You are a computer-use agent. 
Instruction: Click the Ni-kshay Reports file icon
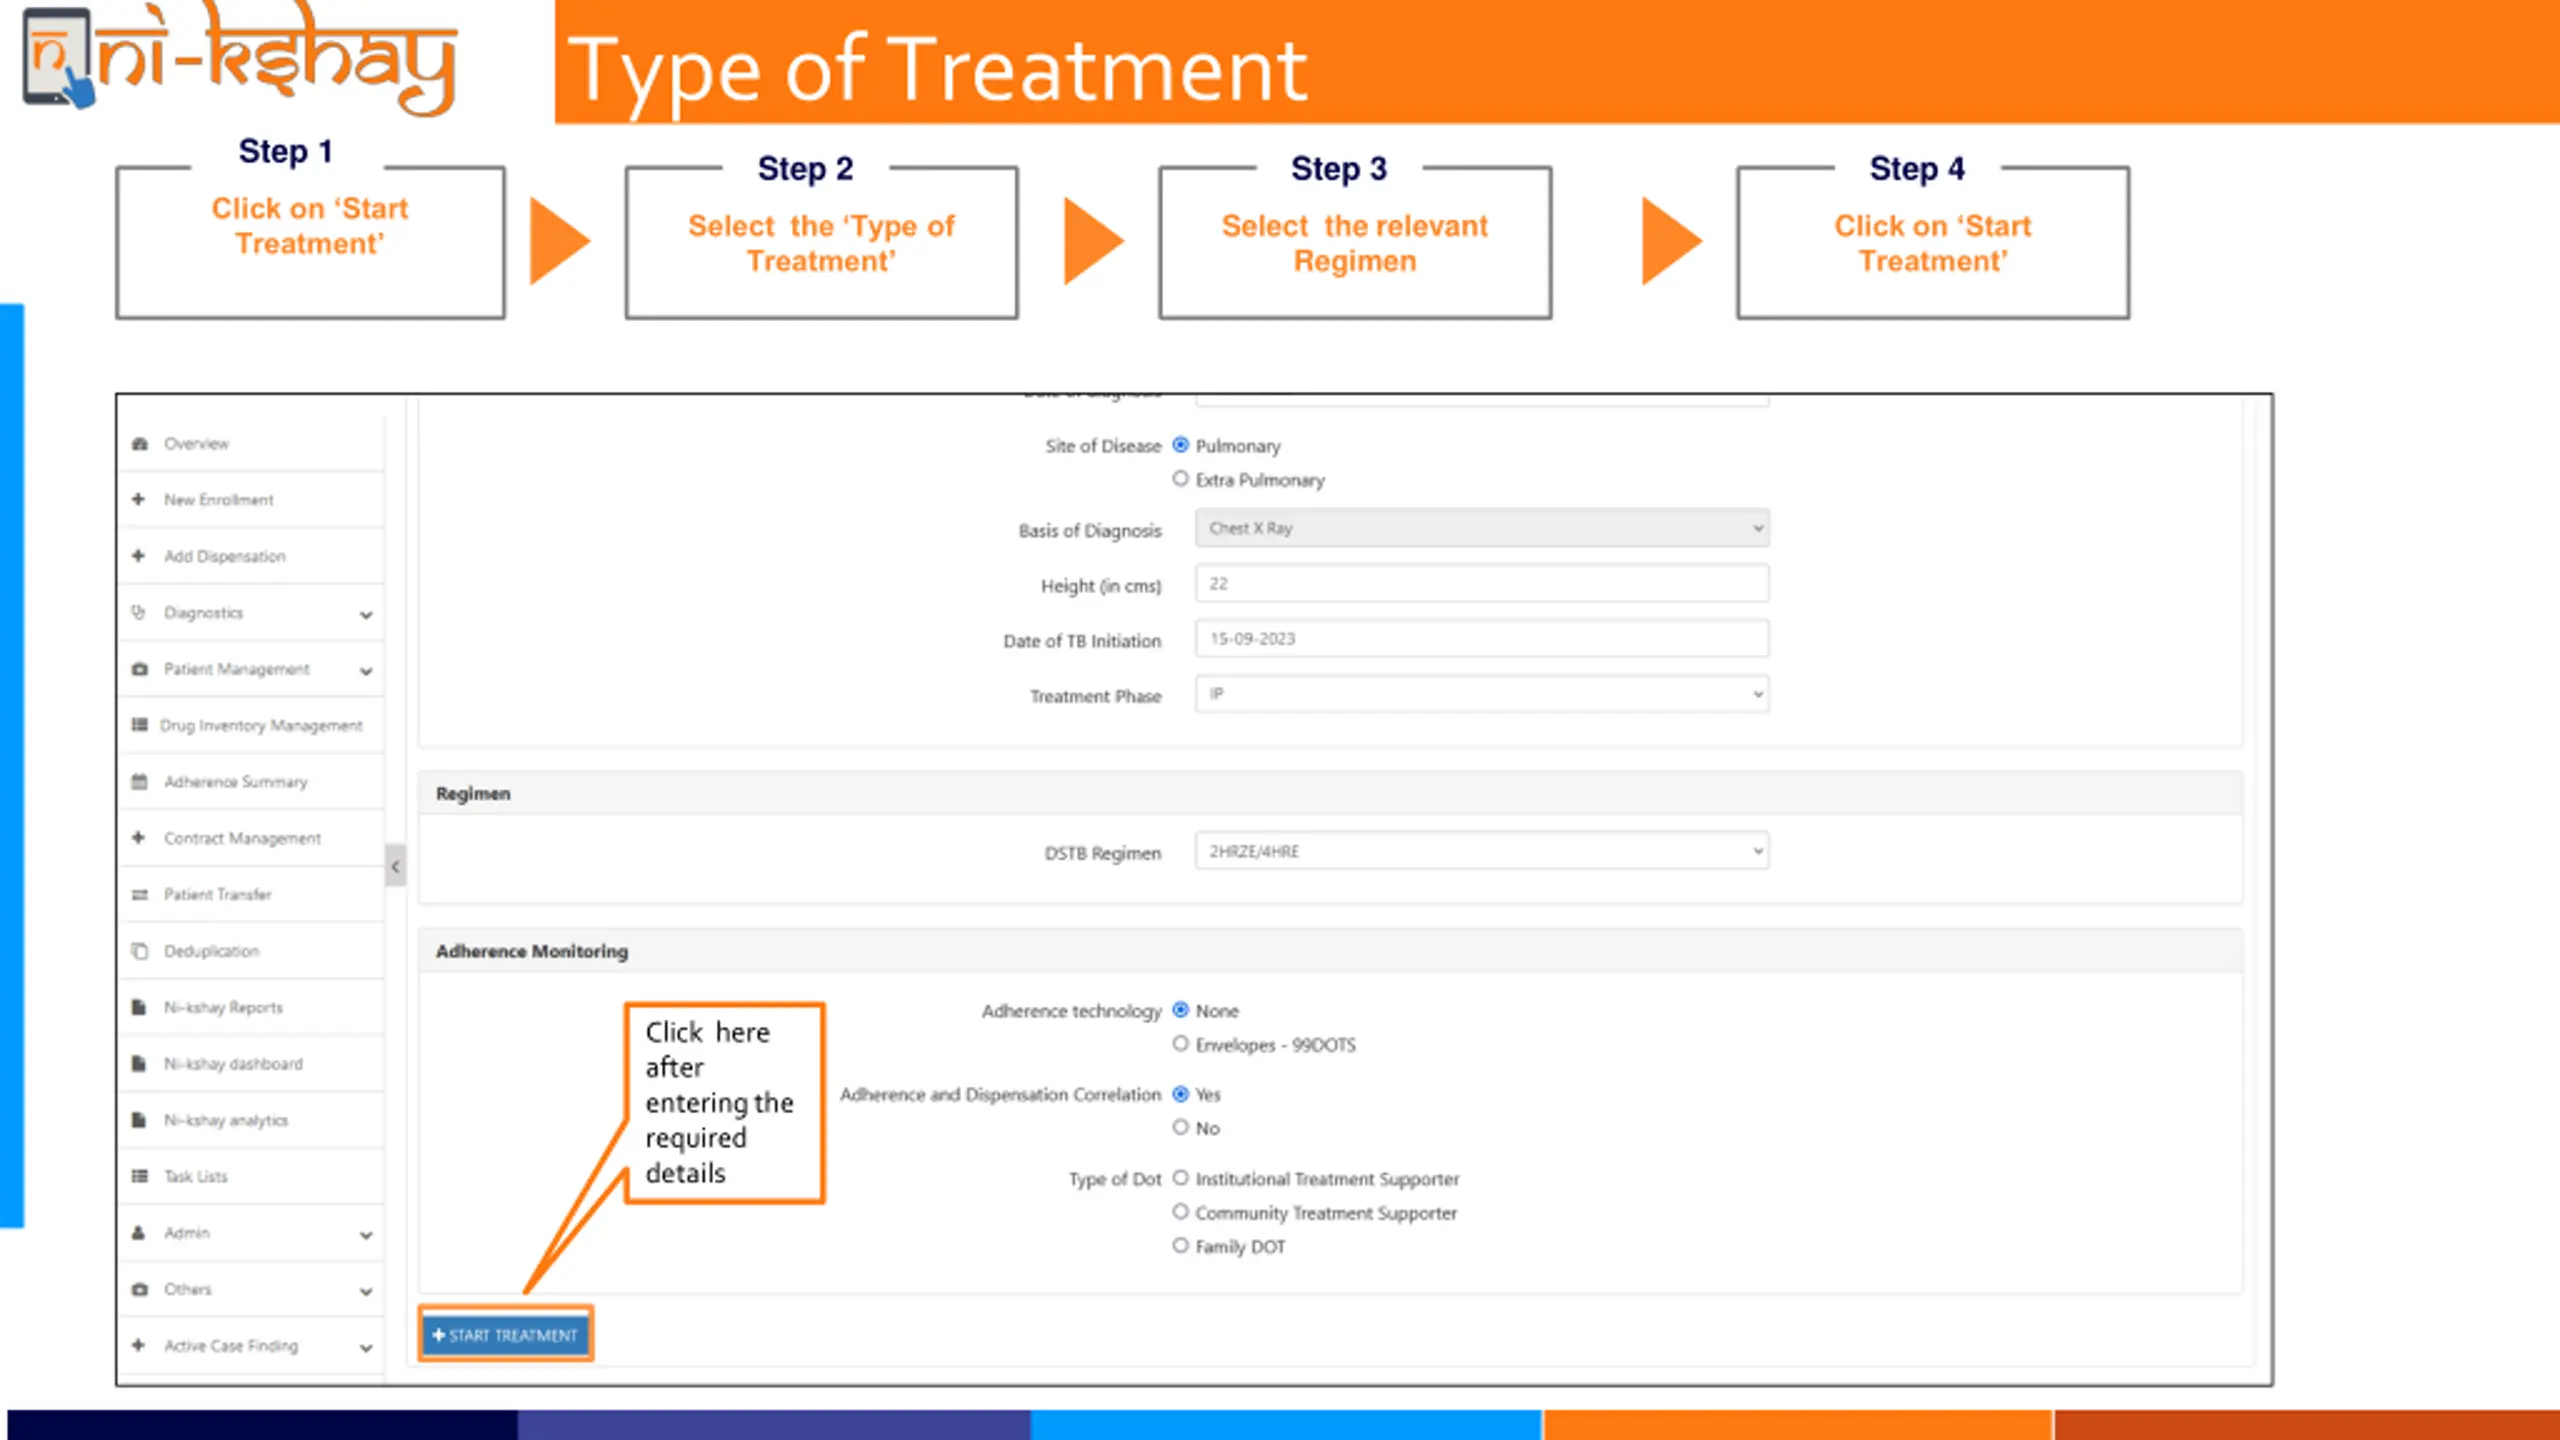click(x=139, y=1007)
